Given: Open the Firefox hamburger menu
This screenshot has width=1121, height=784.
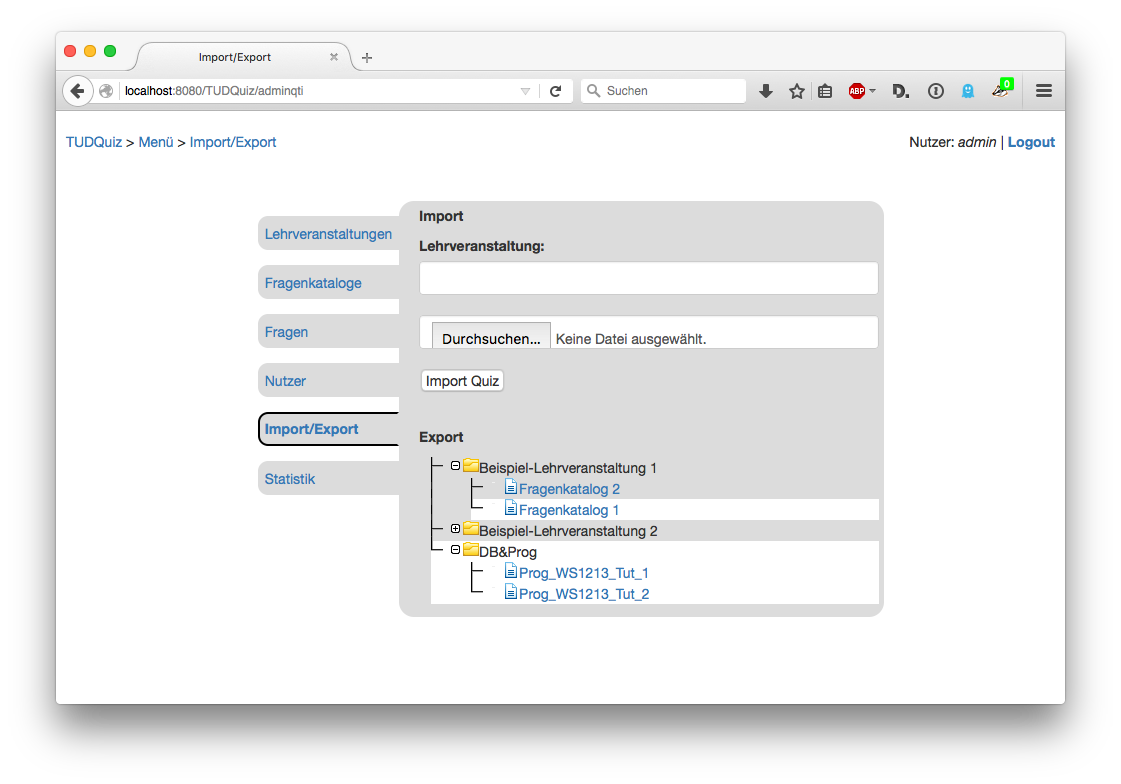Looking at the screenshot, I should 1043,91.
